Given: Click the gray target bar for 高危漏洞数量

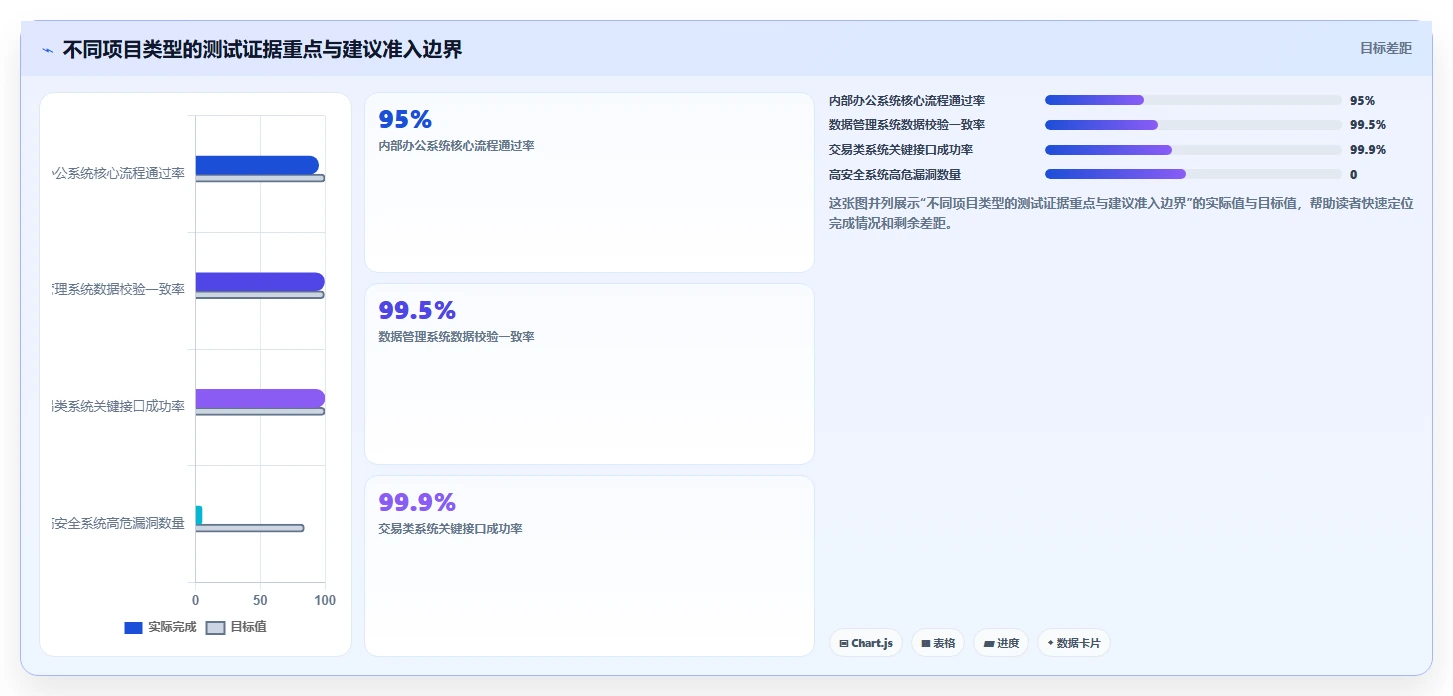Looking at the screenshot, I should tap(250, 528).
